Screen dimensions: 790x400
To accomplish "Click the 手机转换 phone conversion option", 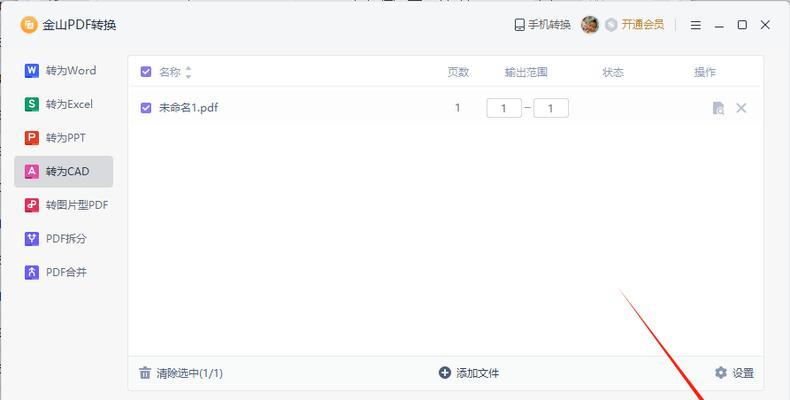I will (x=542, y=24).
